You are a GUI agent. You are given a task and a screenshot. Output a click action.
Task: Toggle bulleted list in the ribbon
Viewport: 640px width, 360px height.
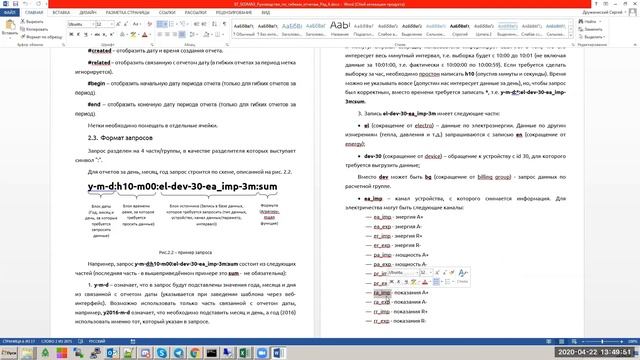(x=160, y=24)
